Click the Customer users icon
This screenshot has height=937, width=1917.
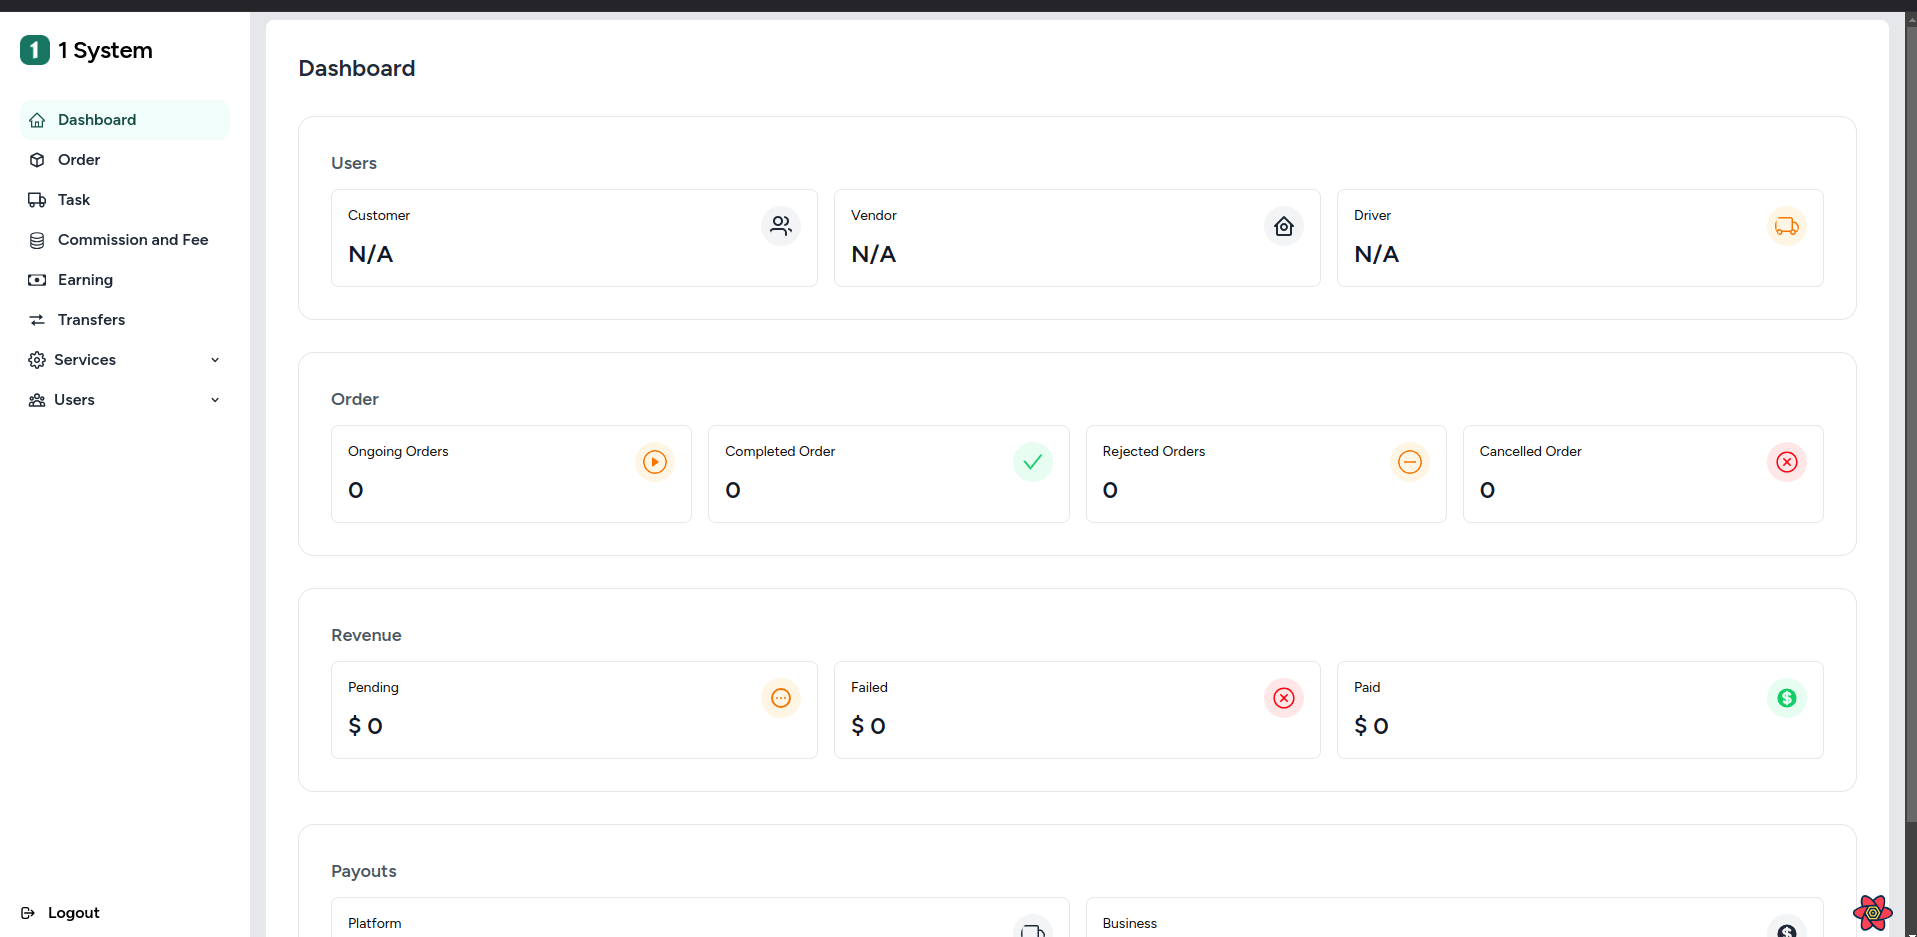pos(780,226)
